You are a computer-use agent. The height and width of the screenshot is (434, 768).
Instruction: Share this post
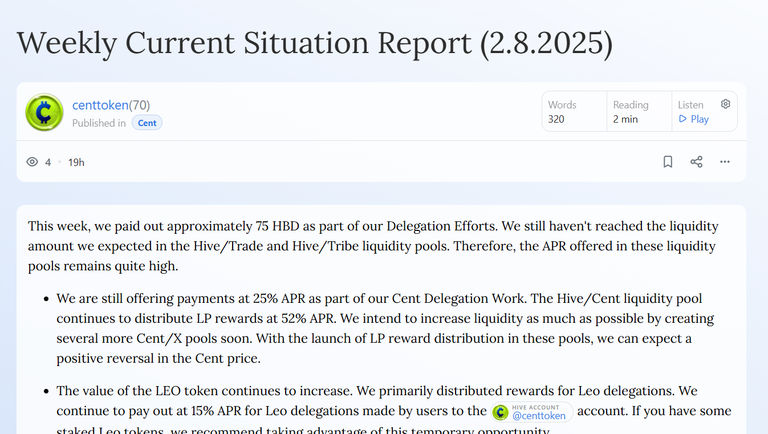click(696, 162)
